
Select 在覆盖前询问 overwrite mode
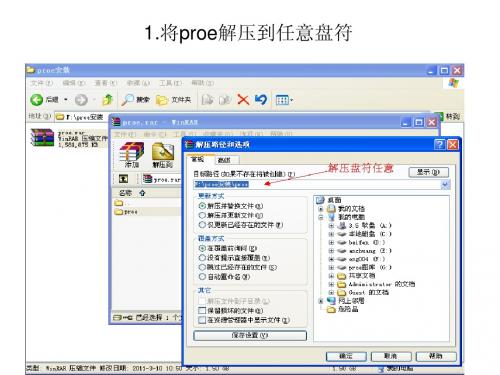coord(228,248)
